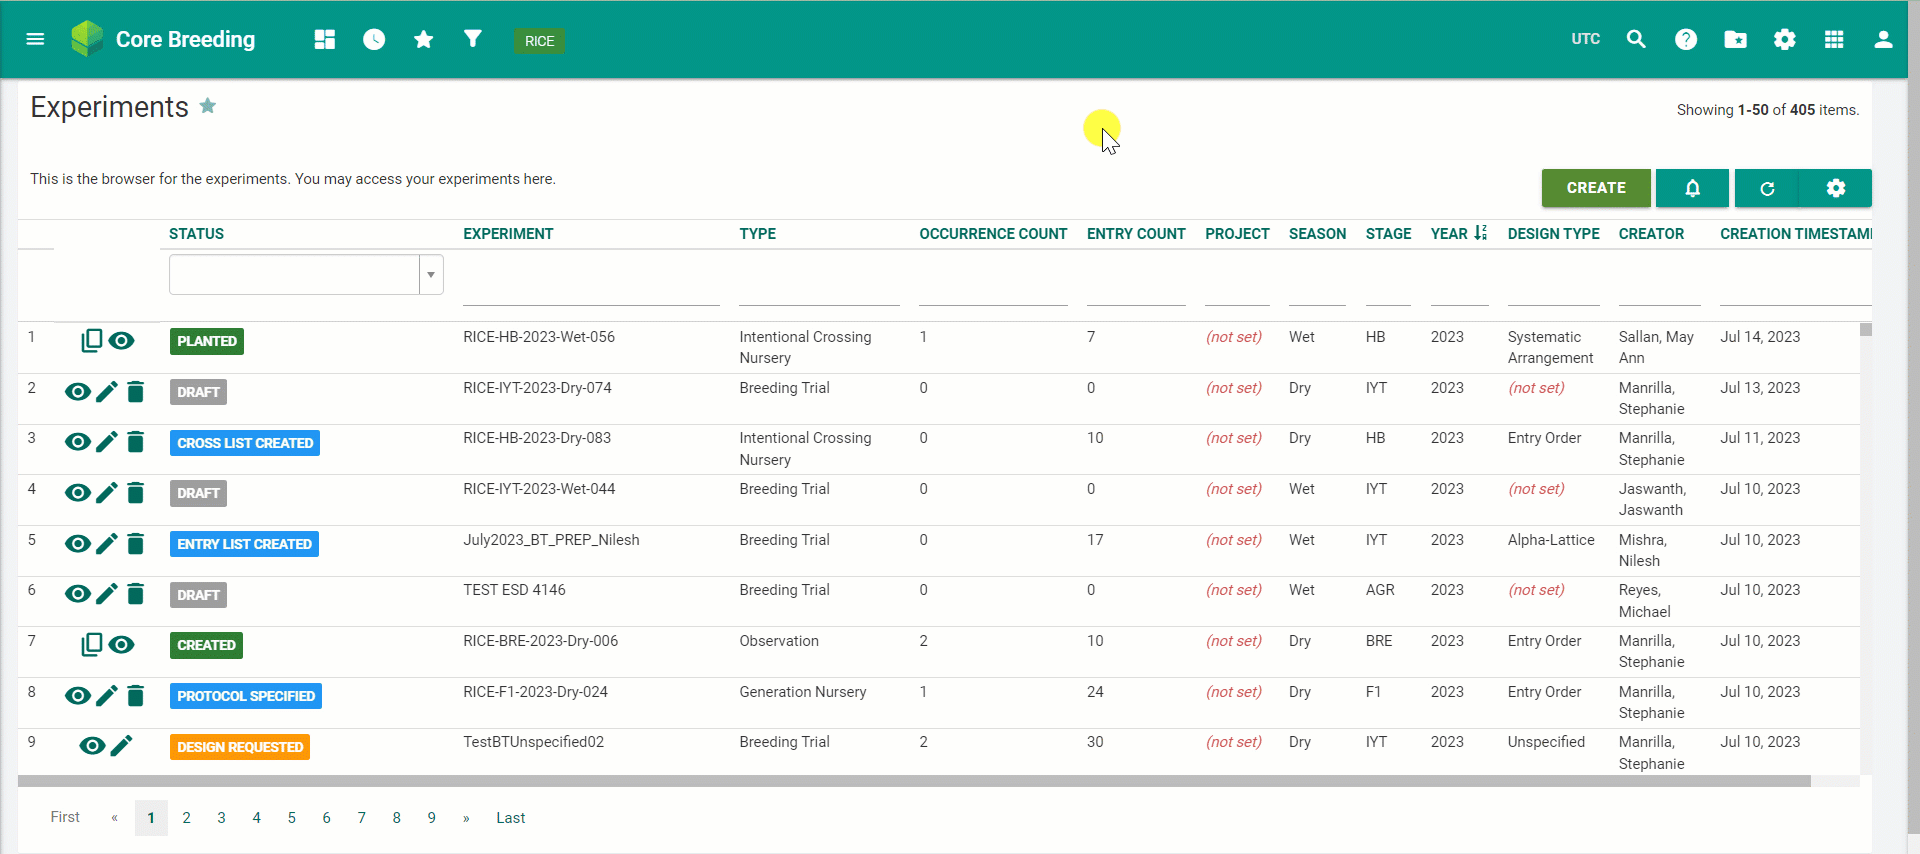Open the hamburger navigation menu
1920x854 pixels.
point(35,39)
